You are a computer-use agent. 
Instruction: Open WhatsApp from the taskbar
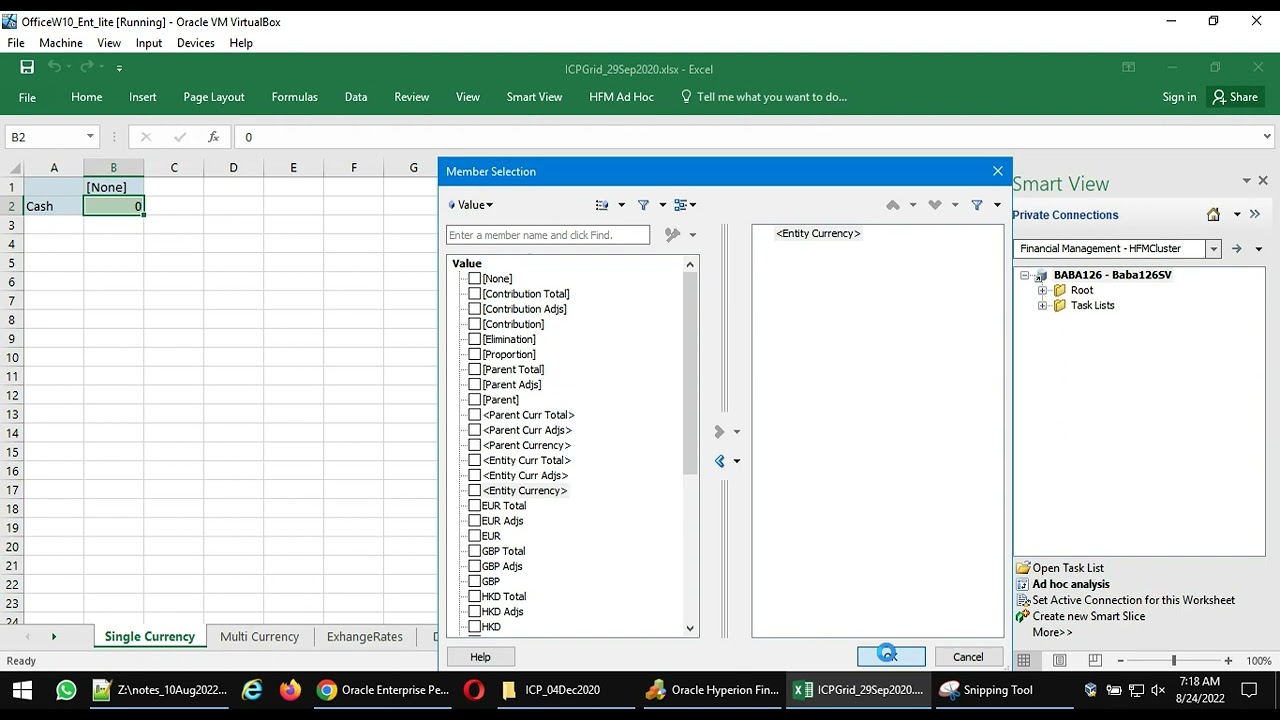point(66,690)
